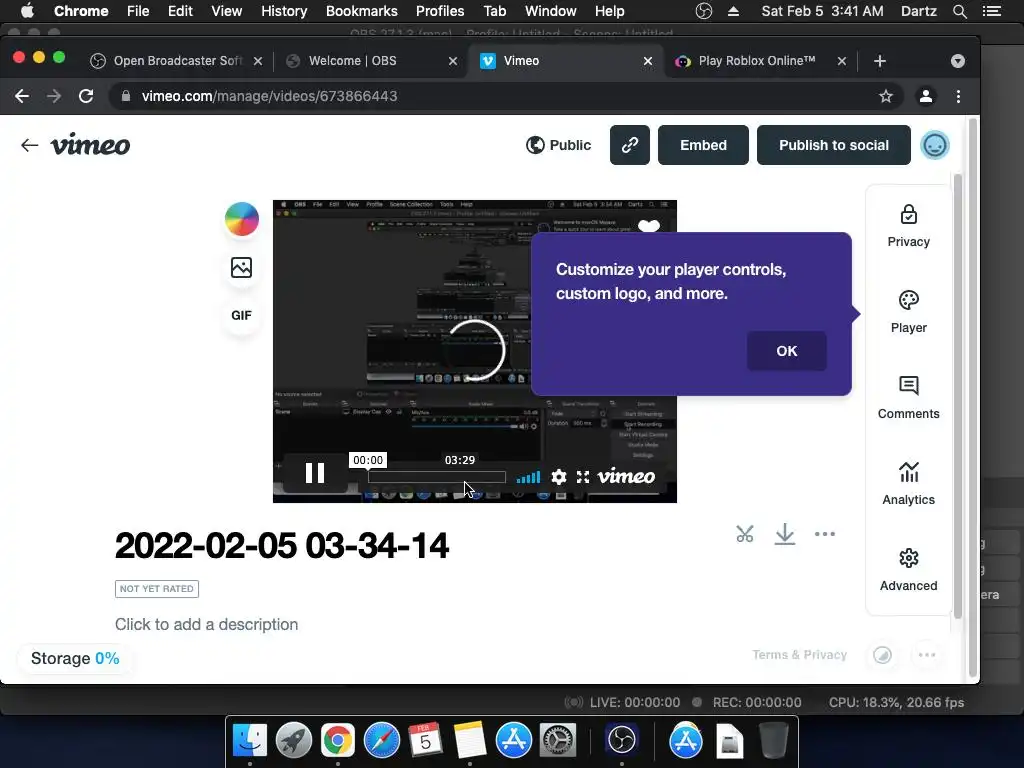Open Finder from the Dock

[249, 740]
